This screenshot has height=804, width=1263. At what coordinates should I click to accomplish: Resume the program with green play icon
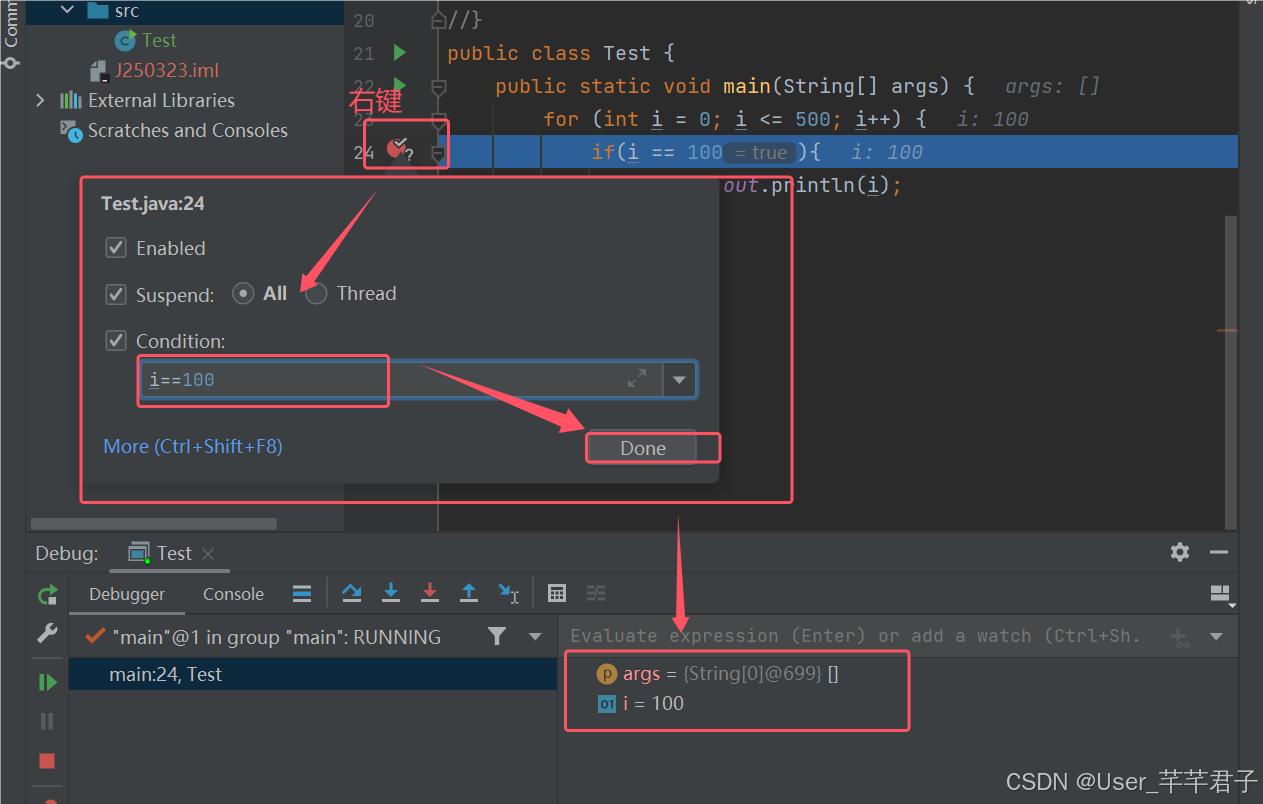(46, 682)
